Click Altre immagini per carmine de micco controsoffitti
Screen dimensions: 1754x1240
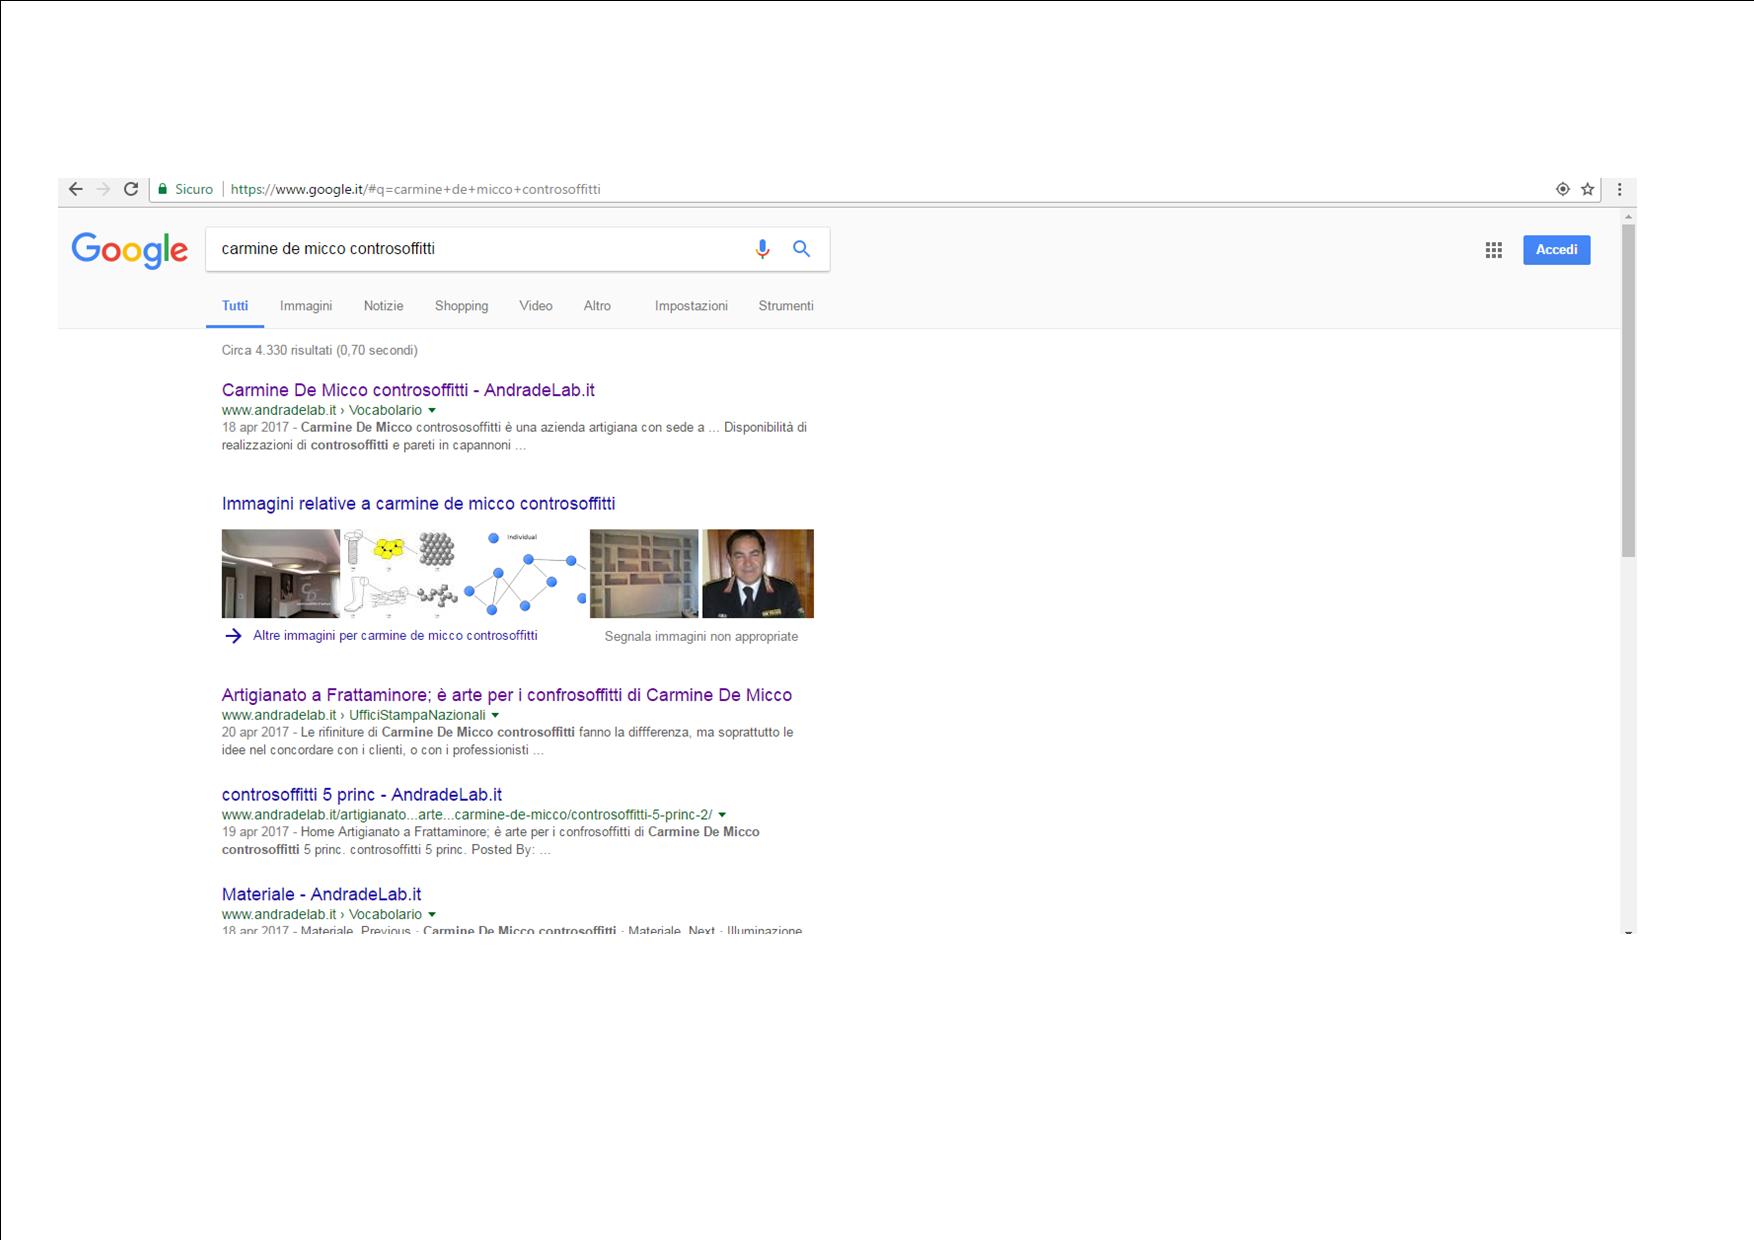click(x=395, y=636)
